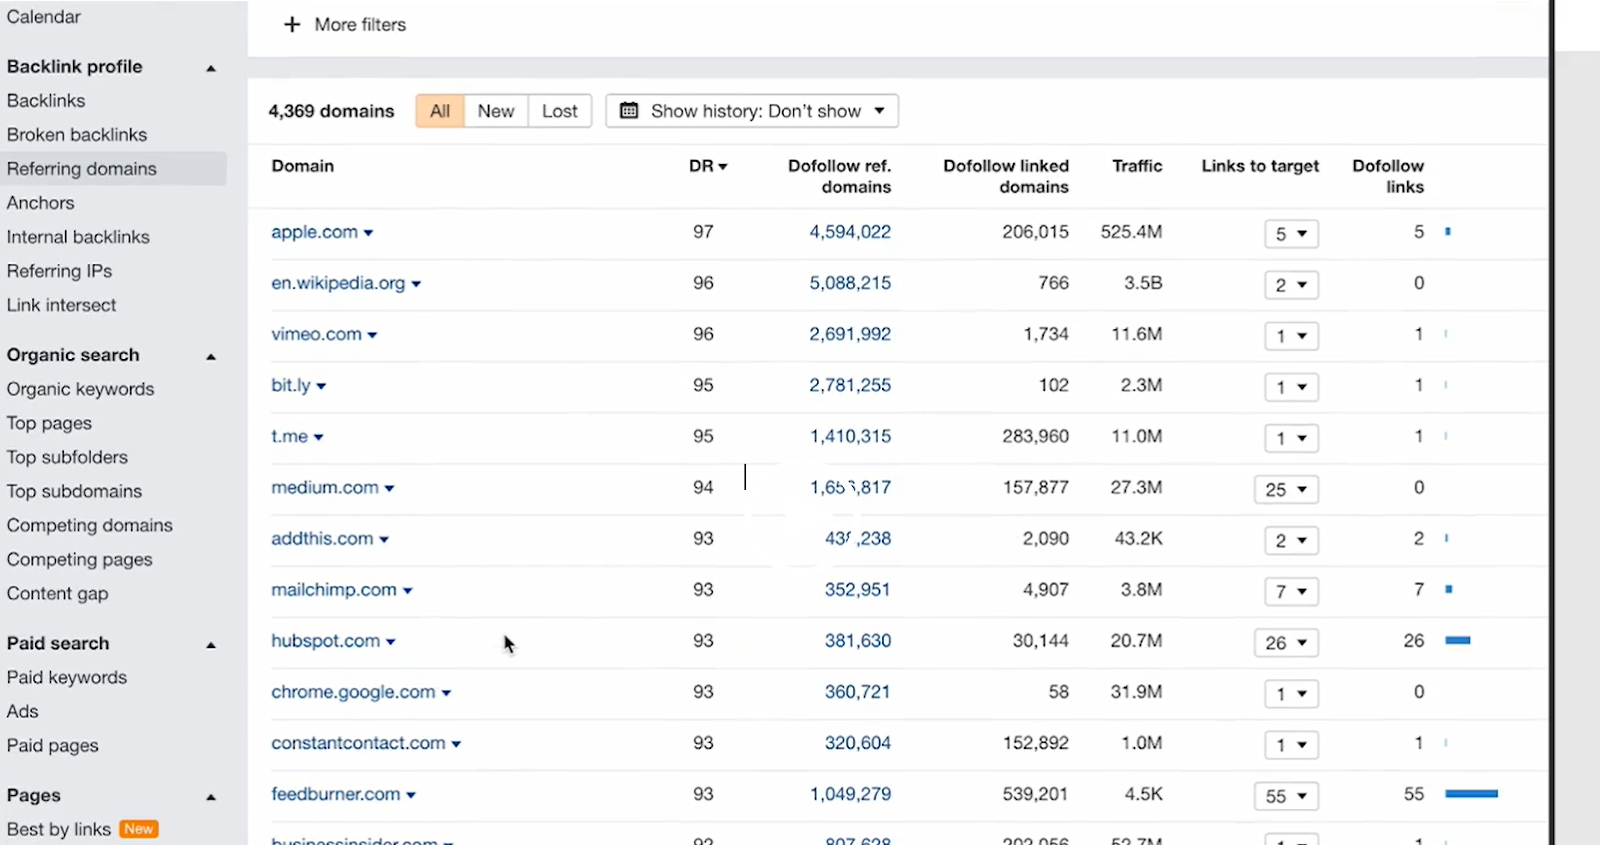
Task: Click the arrow beside feedburner.com
Action: click(411, 795)
